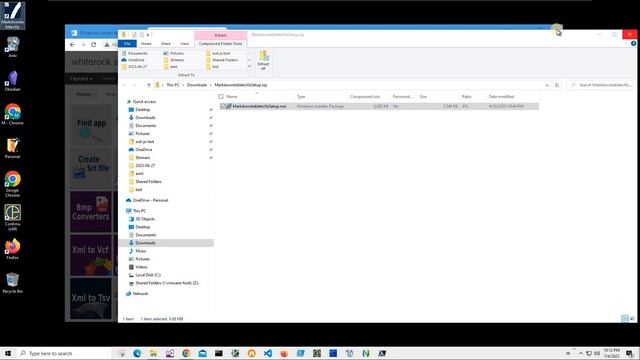Click Downloads in address breadcrumb

197,85
